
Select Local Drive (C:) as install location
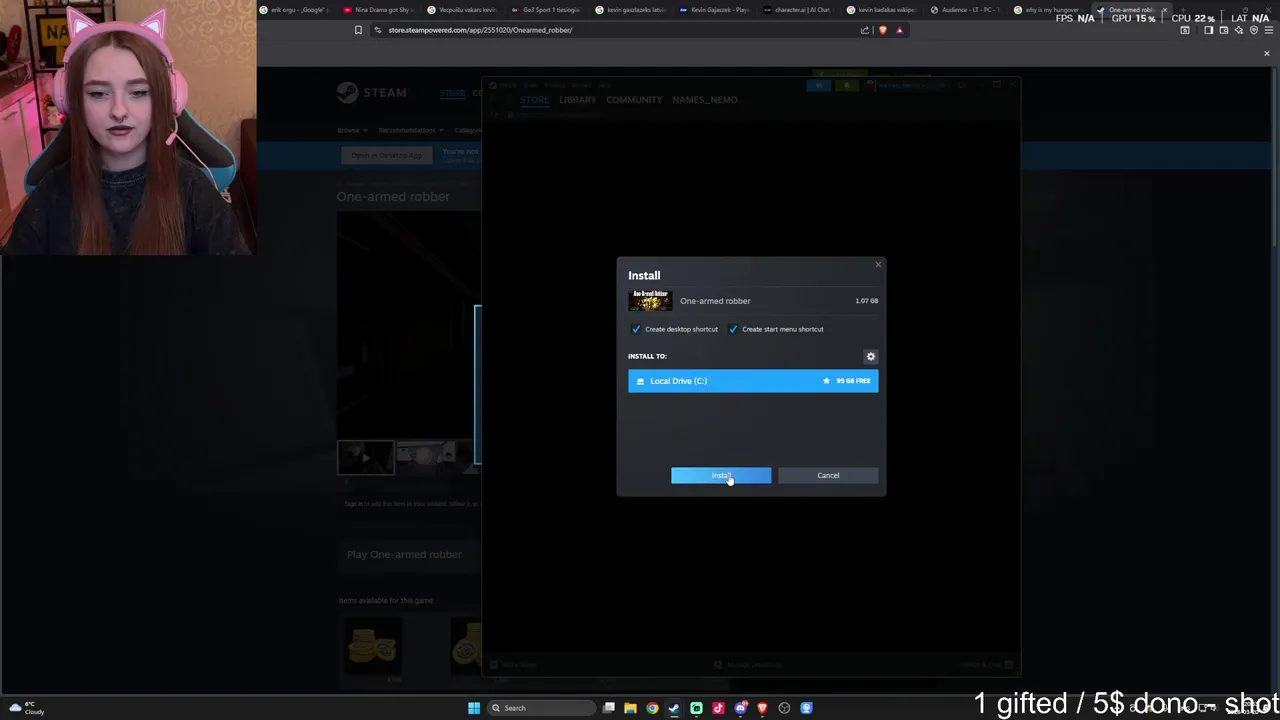[x=753, y=381]
